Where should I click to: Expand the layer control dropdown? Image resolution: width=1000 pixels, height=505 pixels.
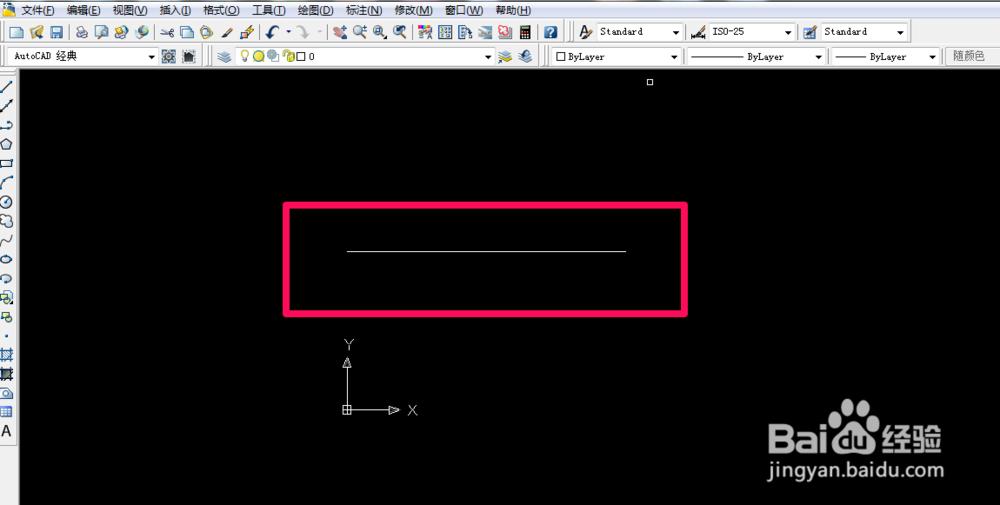coord(489,57)
